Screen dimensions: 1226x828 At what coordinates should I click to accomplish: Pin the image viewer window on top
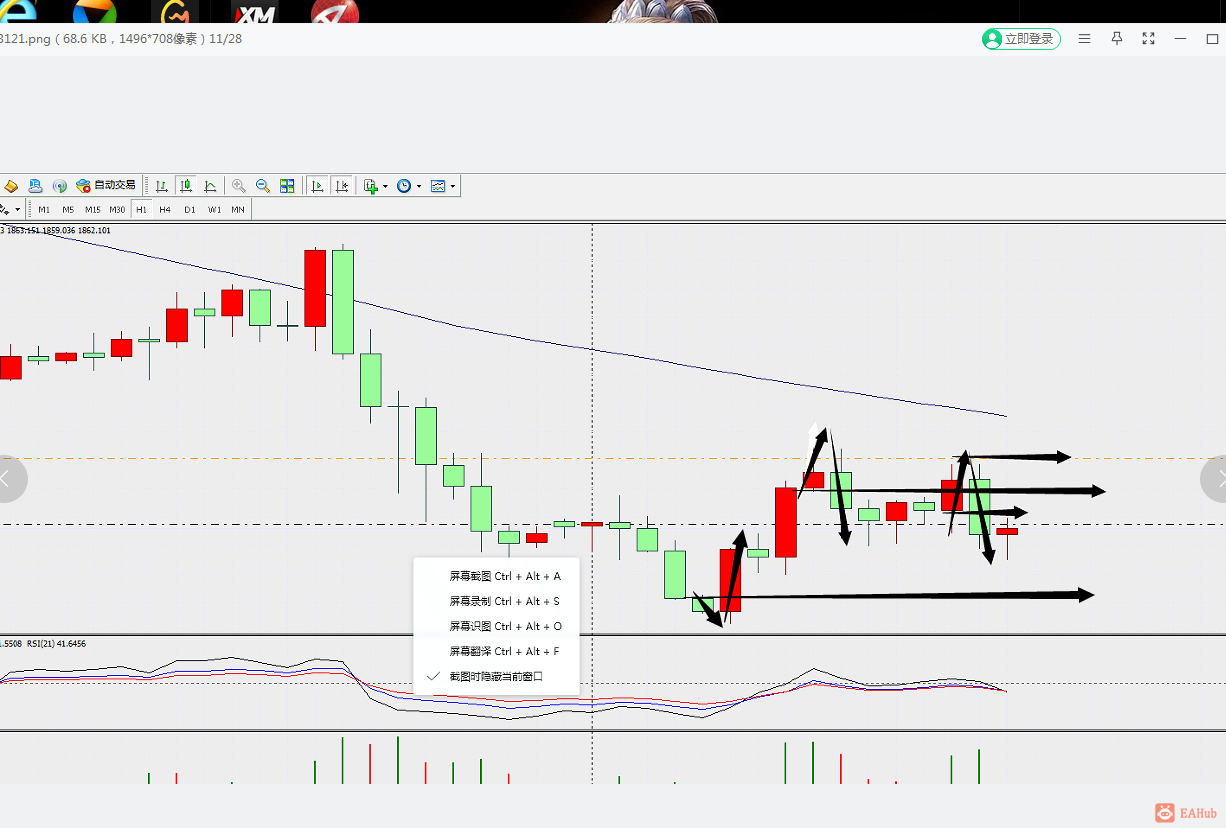click(1117, 39)
